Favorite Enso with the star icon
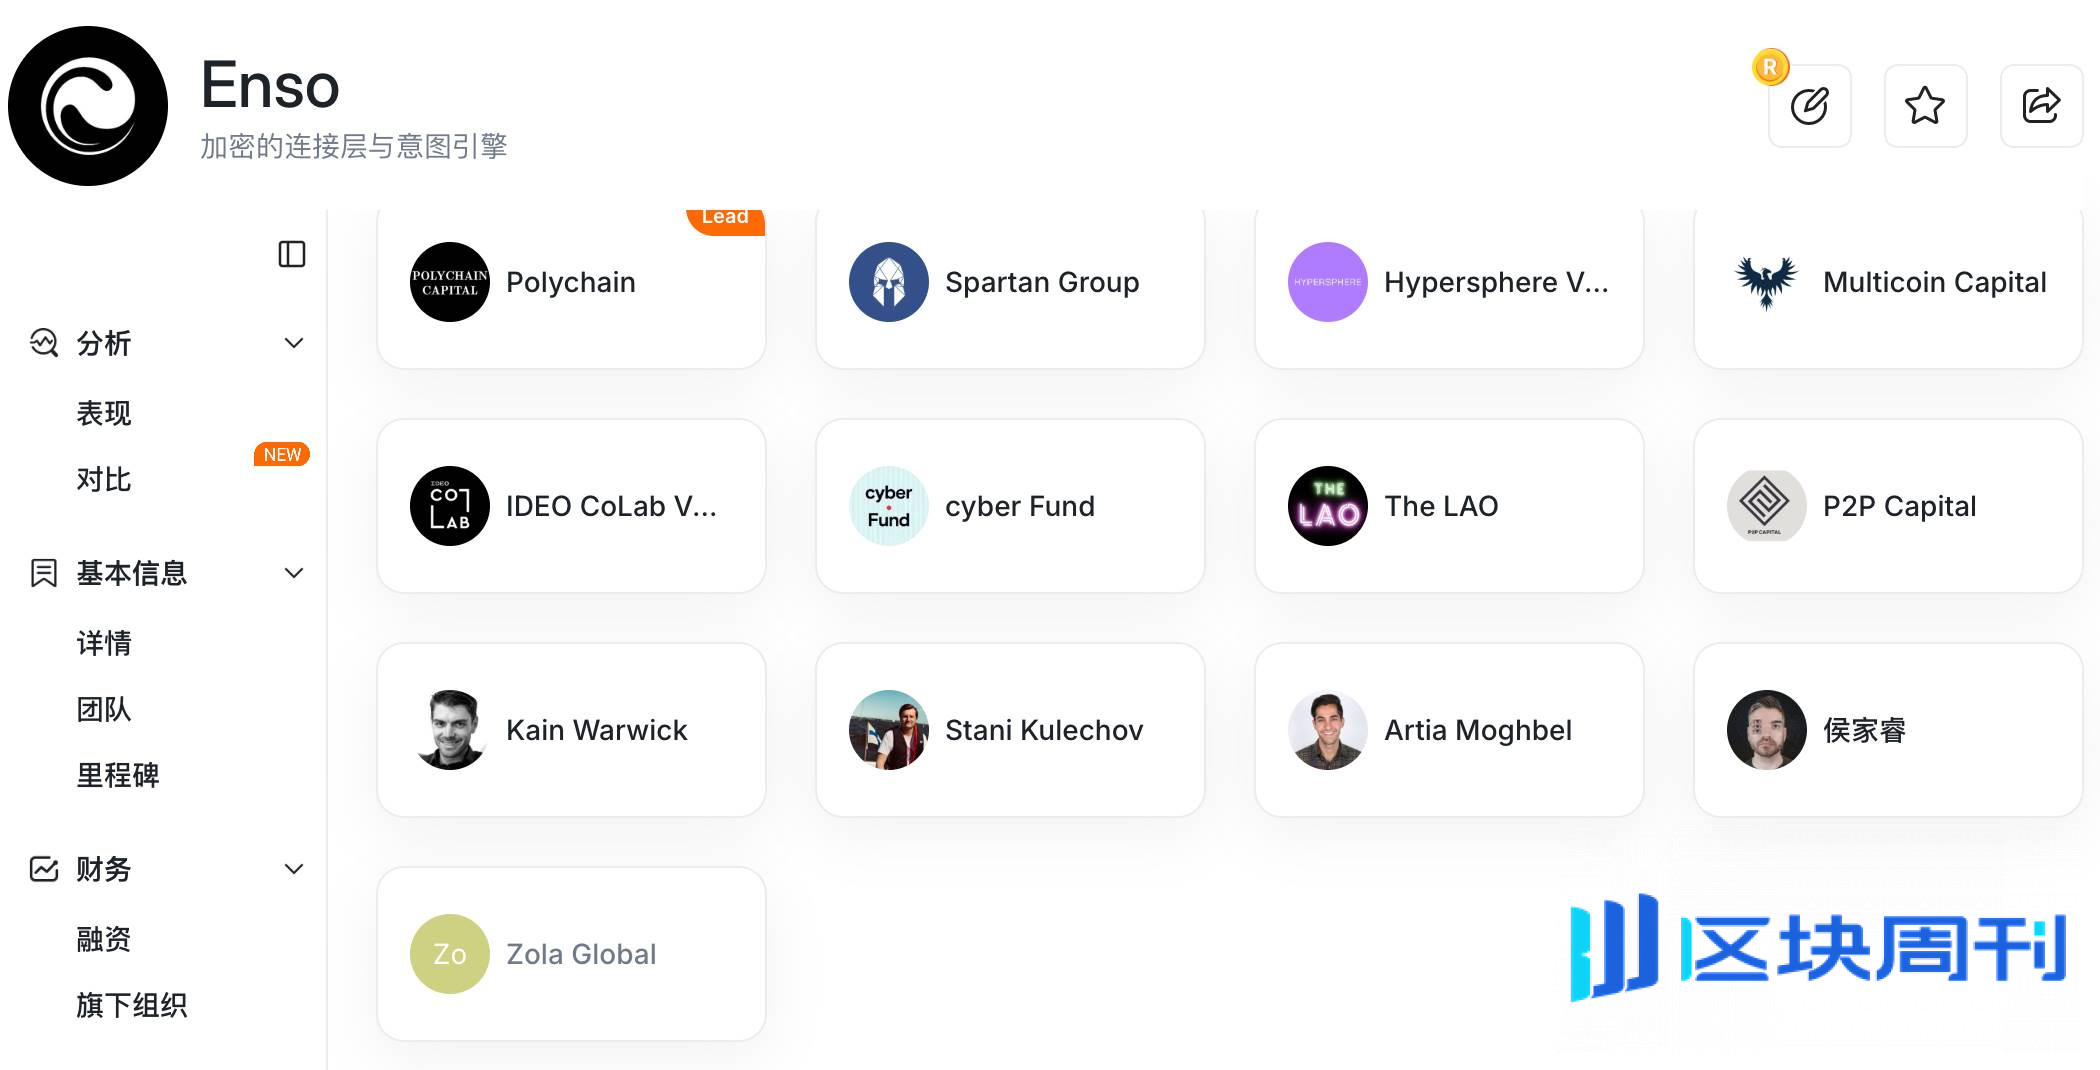 point(1925,106)
